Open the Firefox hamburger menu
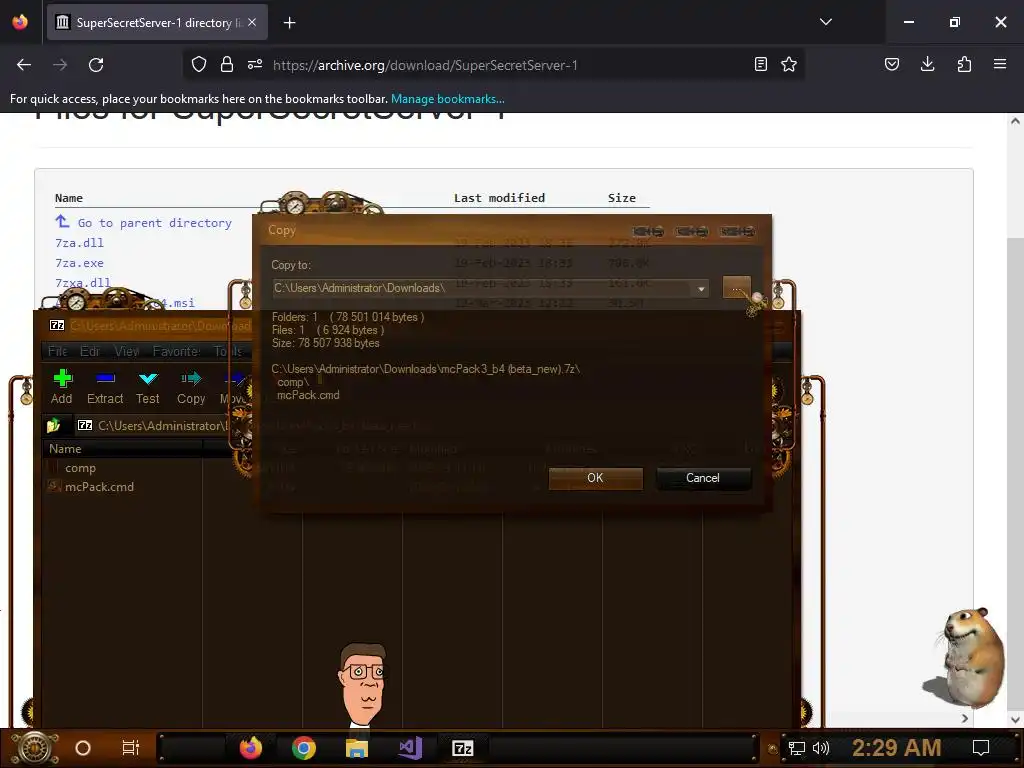 pos(1000,65)
